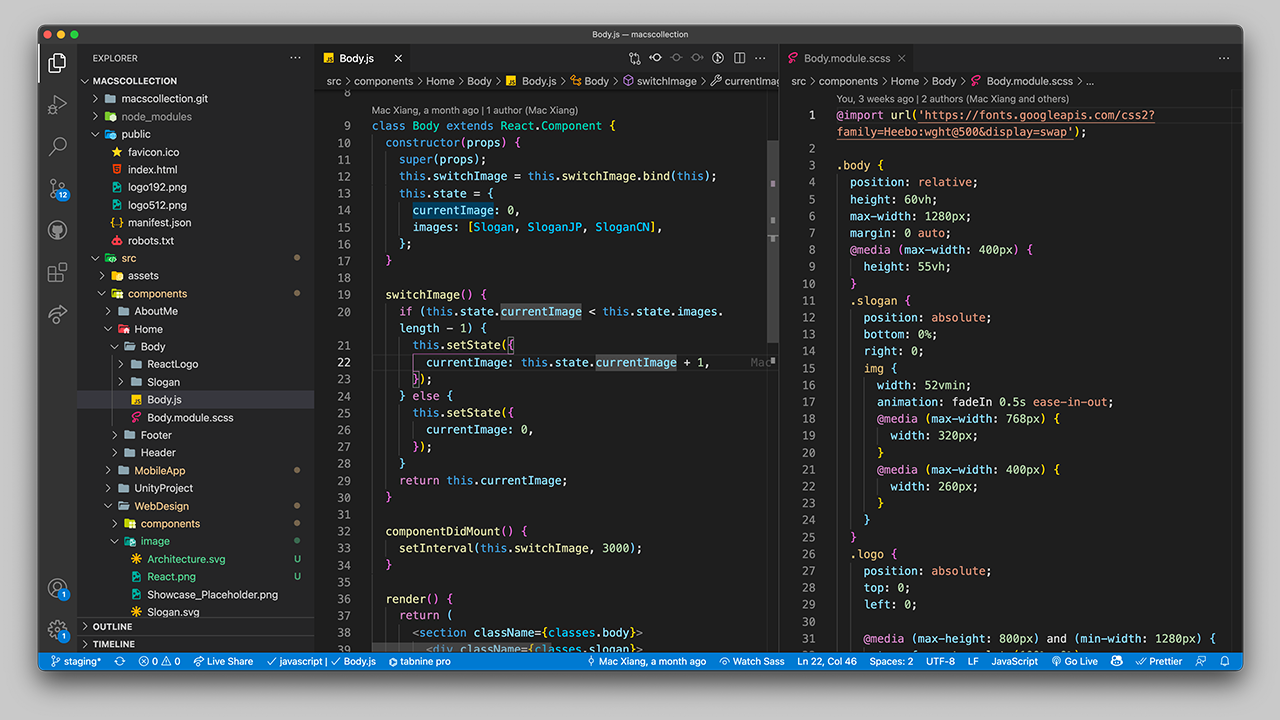Viewport: 1280px width, 720px height.
Task: Click tabnine pro in status bar
Action: (x=420, y=661)
